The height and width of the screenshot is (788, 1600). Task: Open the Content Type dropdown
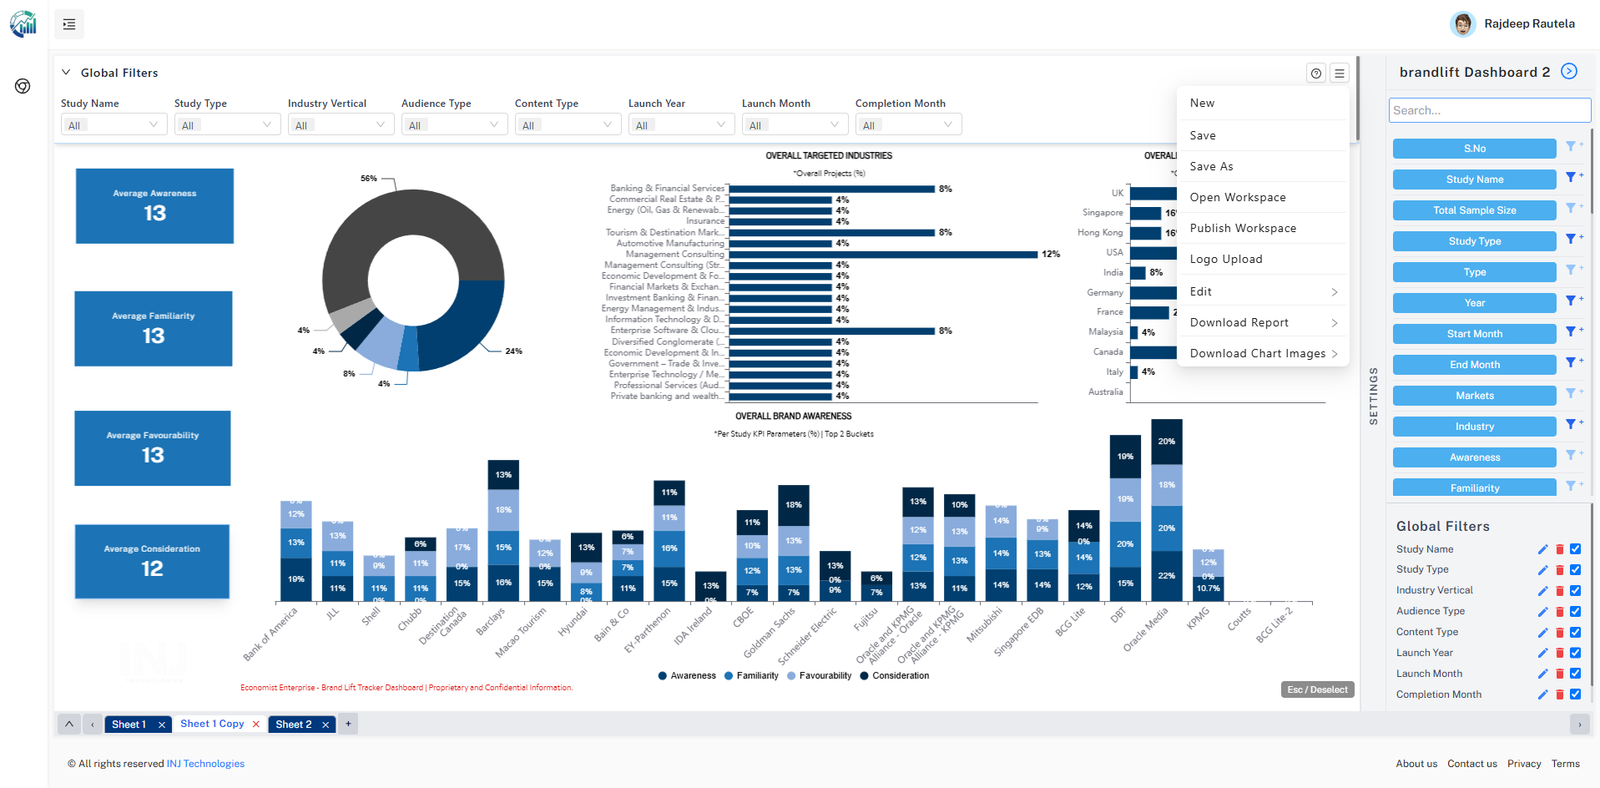tap(568, 125)
